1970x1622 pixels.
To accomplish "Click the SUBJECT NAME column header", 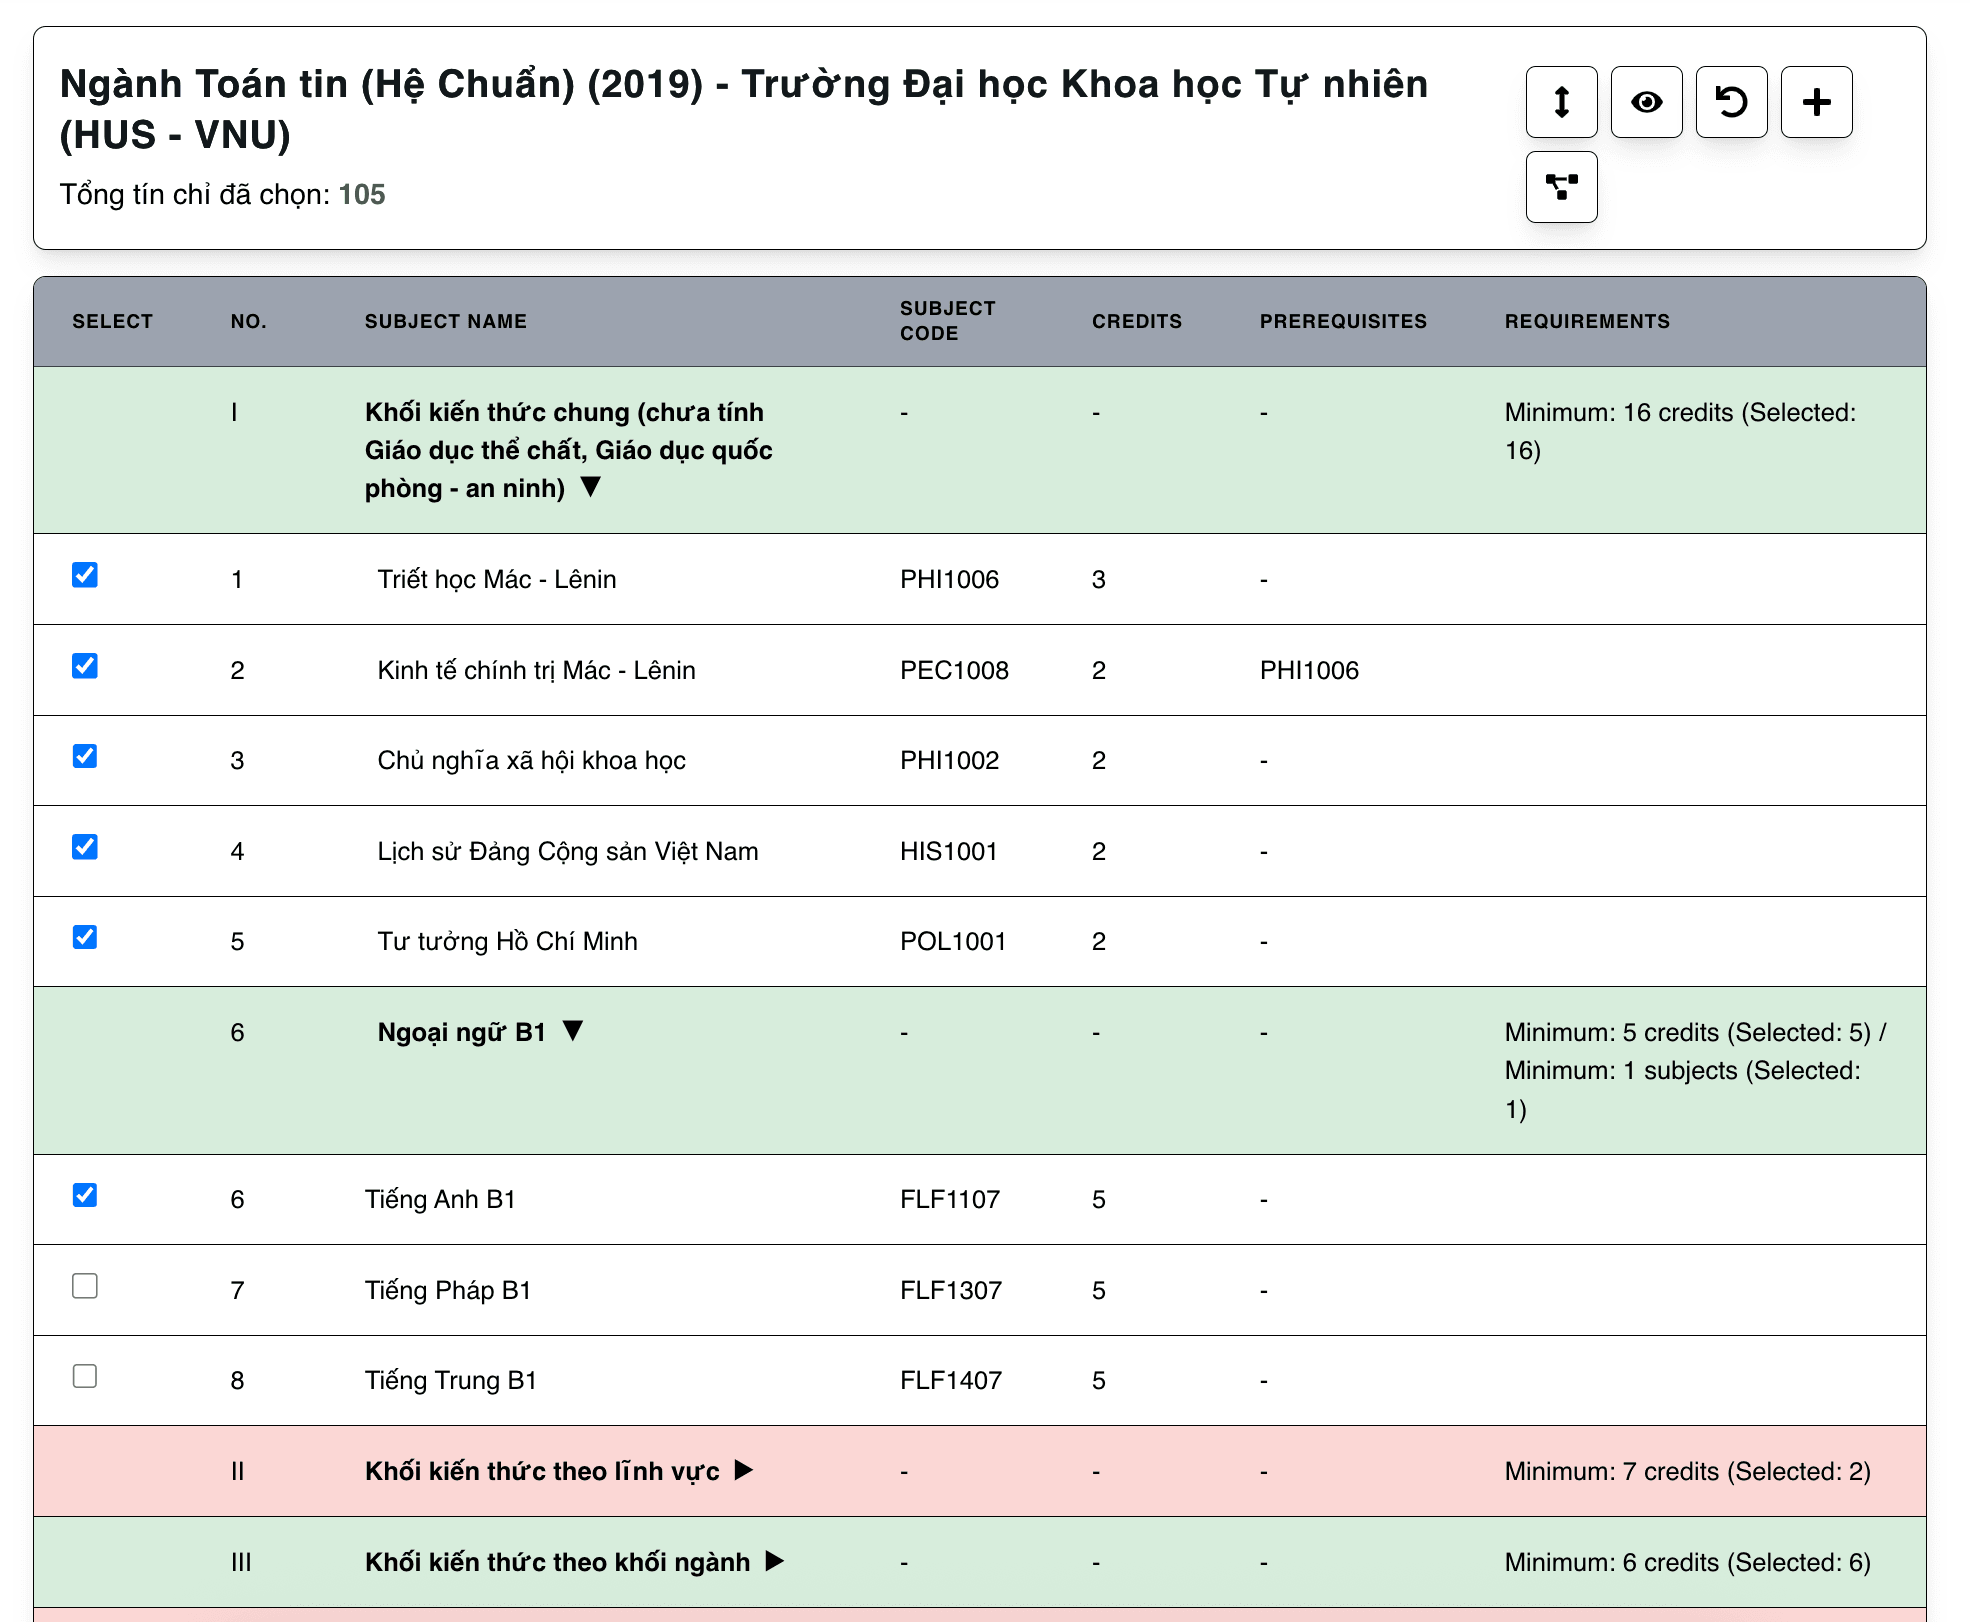I will click(x=445, y=321).
